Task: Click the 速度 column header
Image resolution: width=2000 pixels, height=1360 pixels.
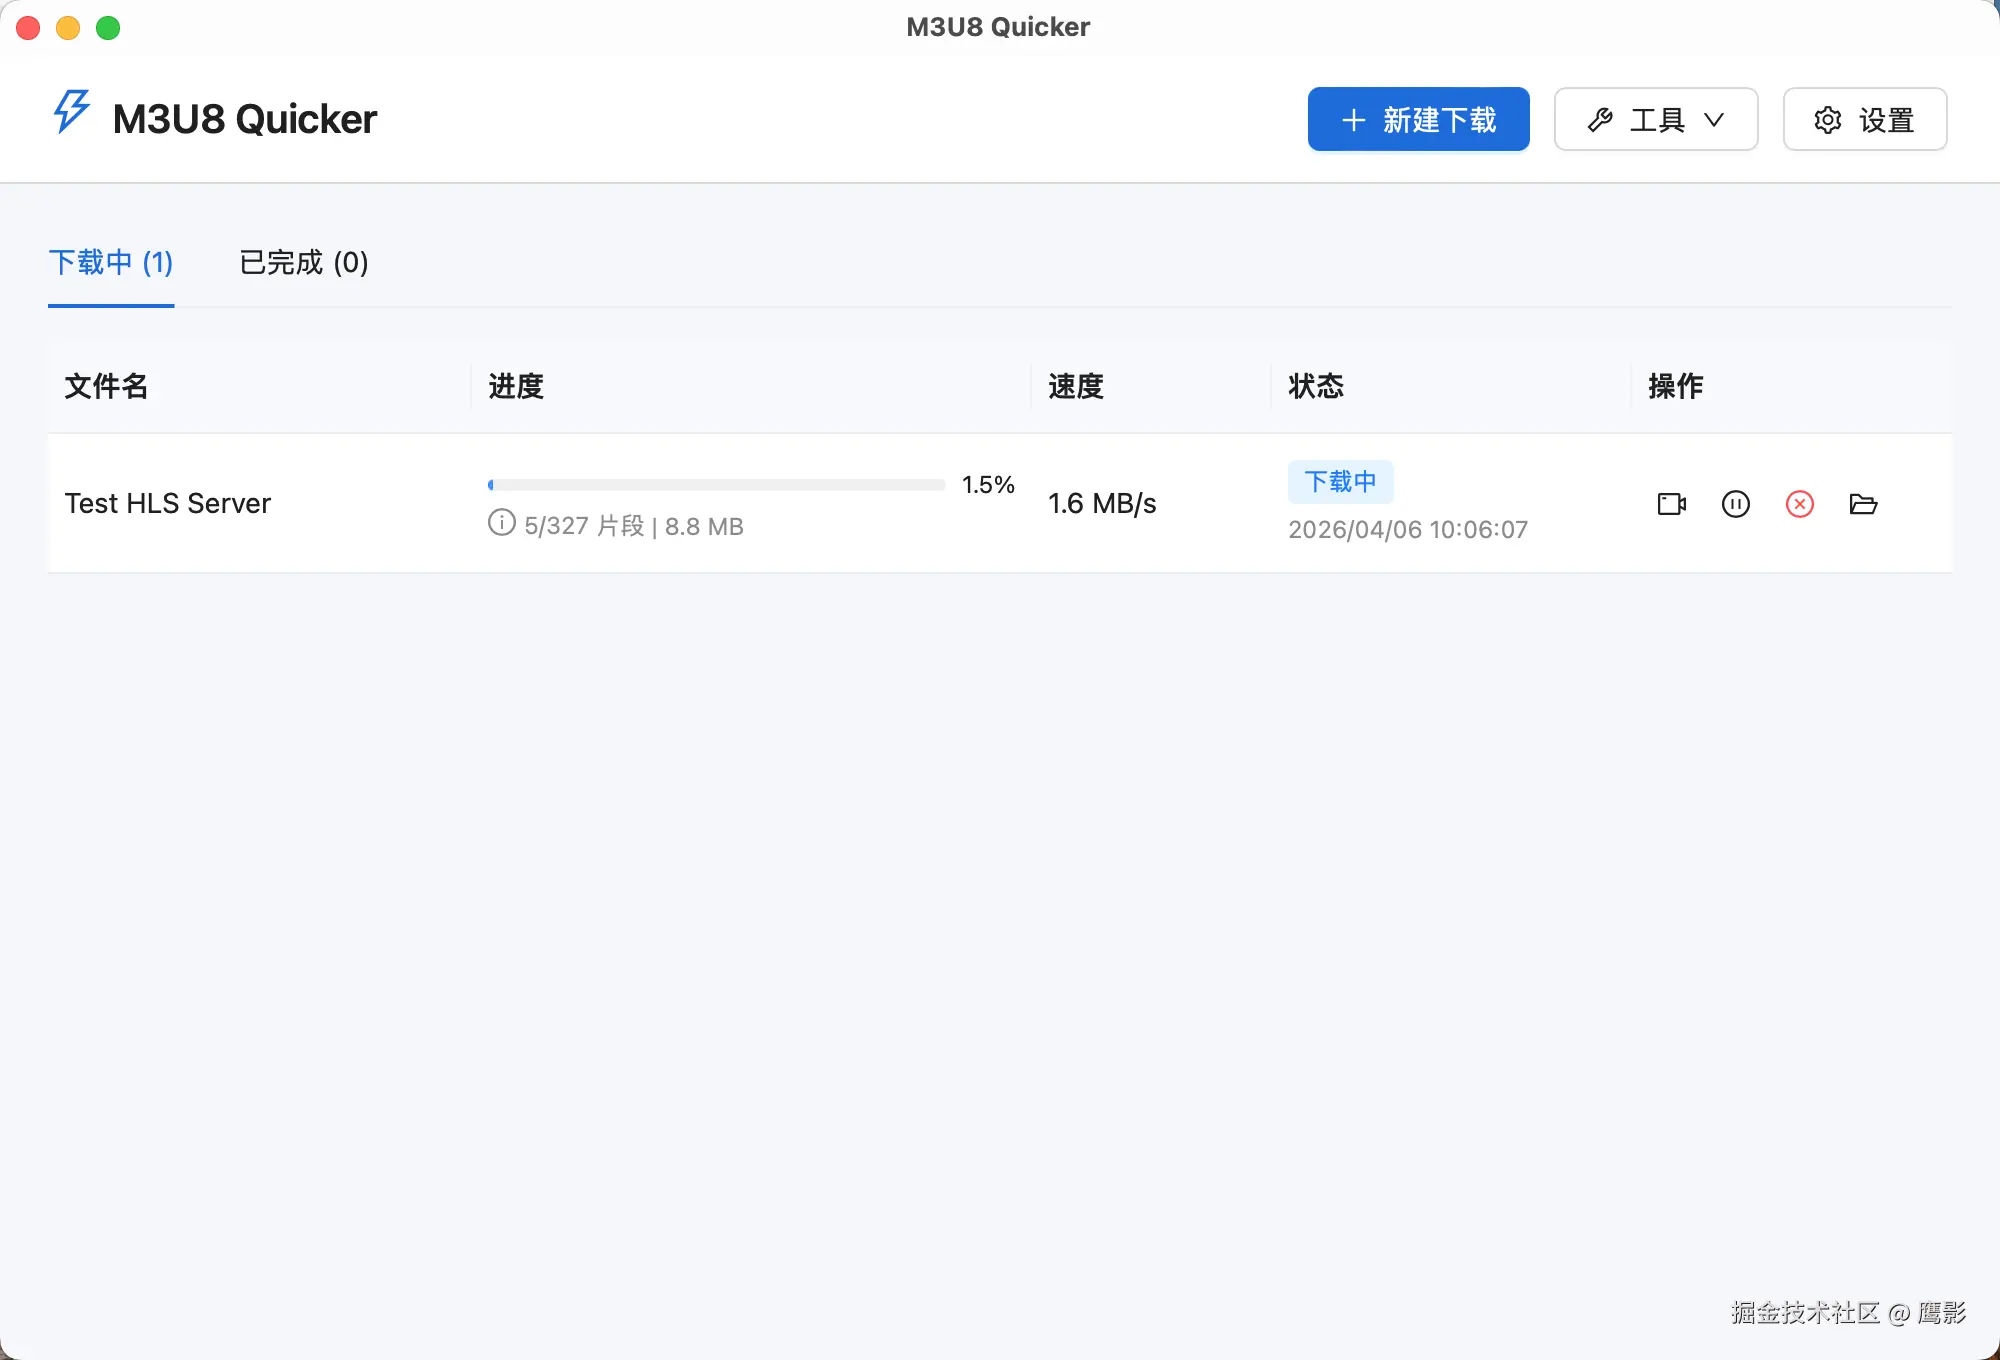Action: coord(1076,386)
